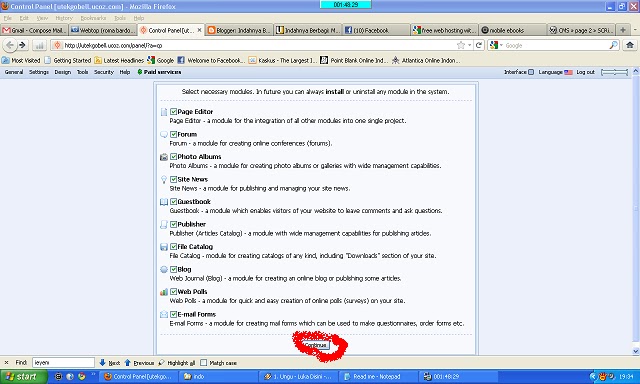Go forward with the browser Forward arrow

[x=22, y=45]
